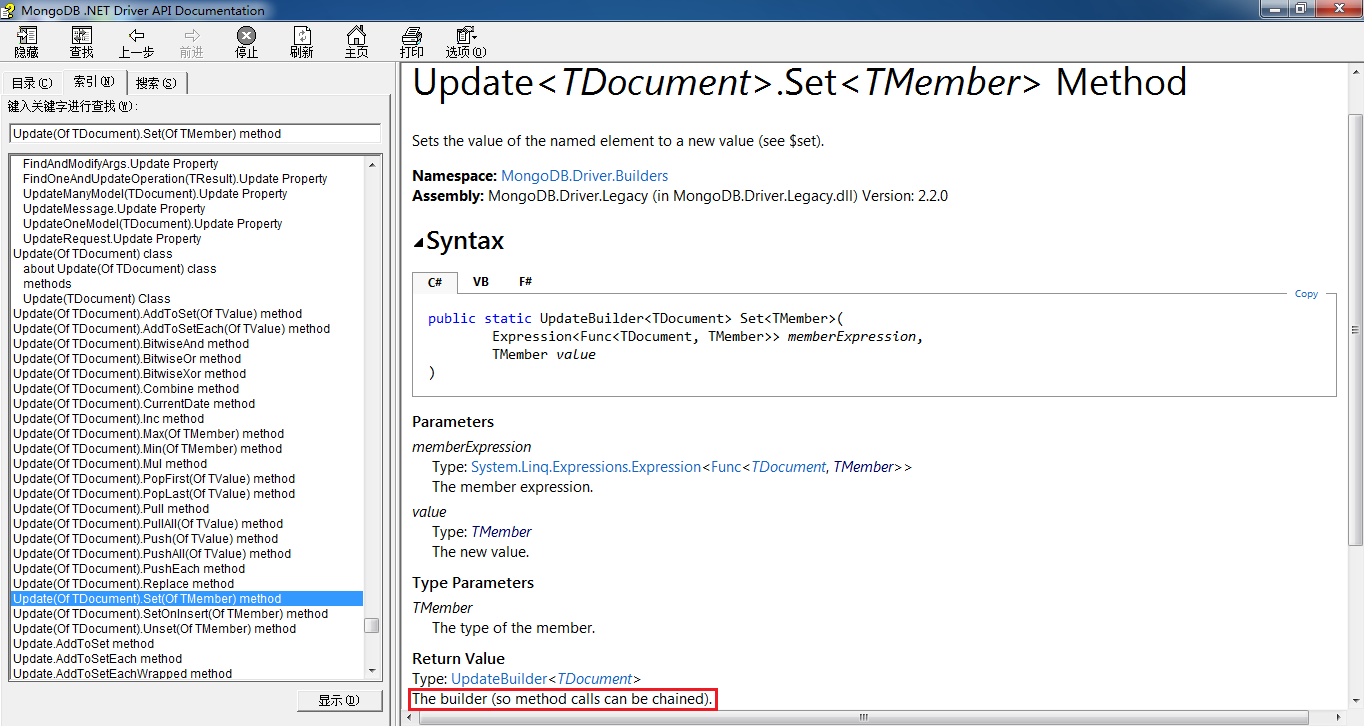Select 'FindAndModifyArgs.Update Property' index entry
The width and height of the screenshot is (1364, 726).
pos(120,164)
